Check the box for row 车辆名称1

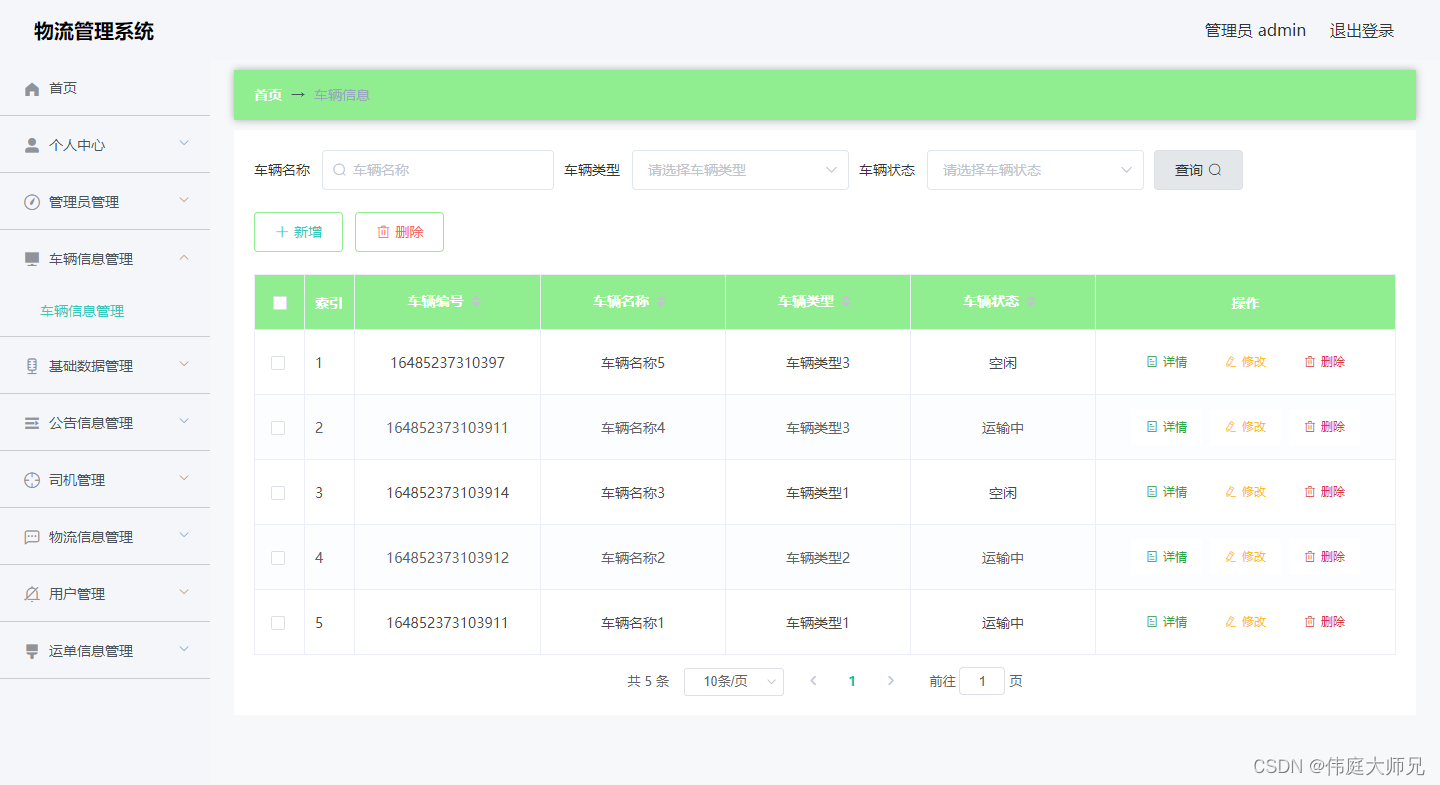pos(278,623)
